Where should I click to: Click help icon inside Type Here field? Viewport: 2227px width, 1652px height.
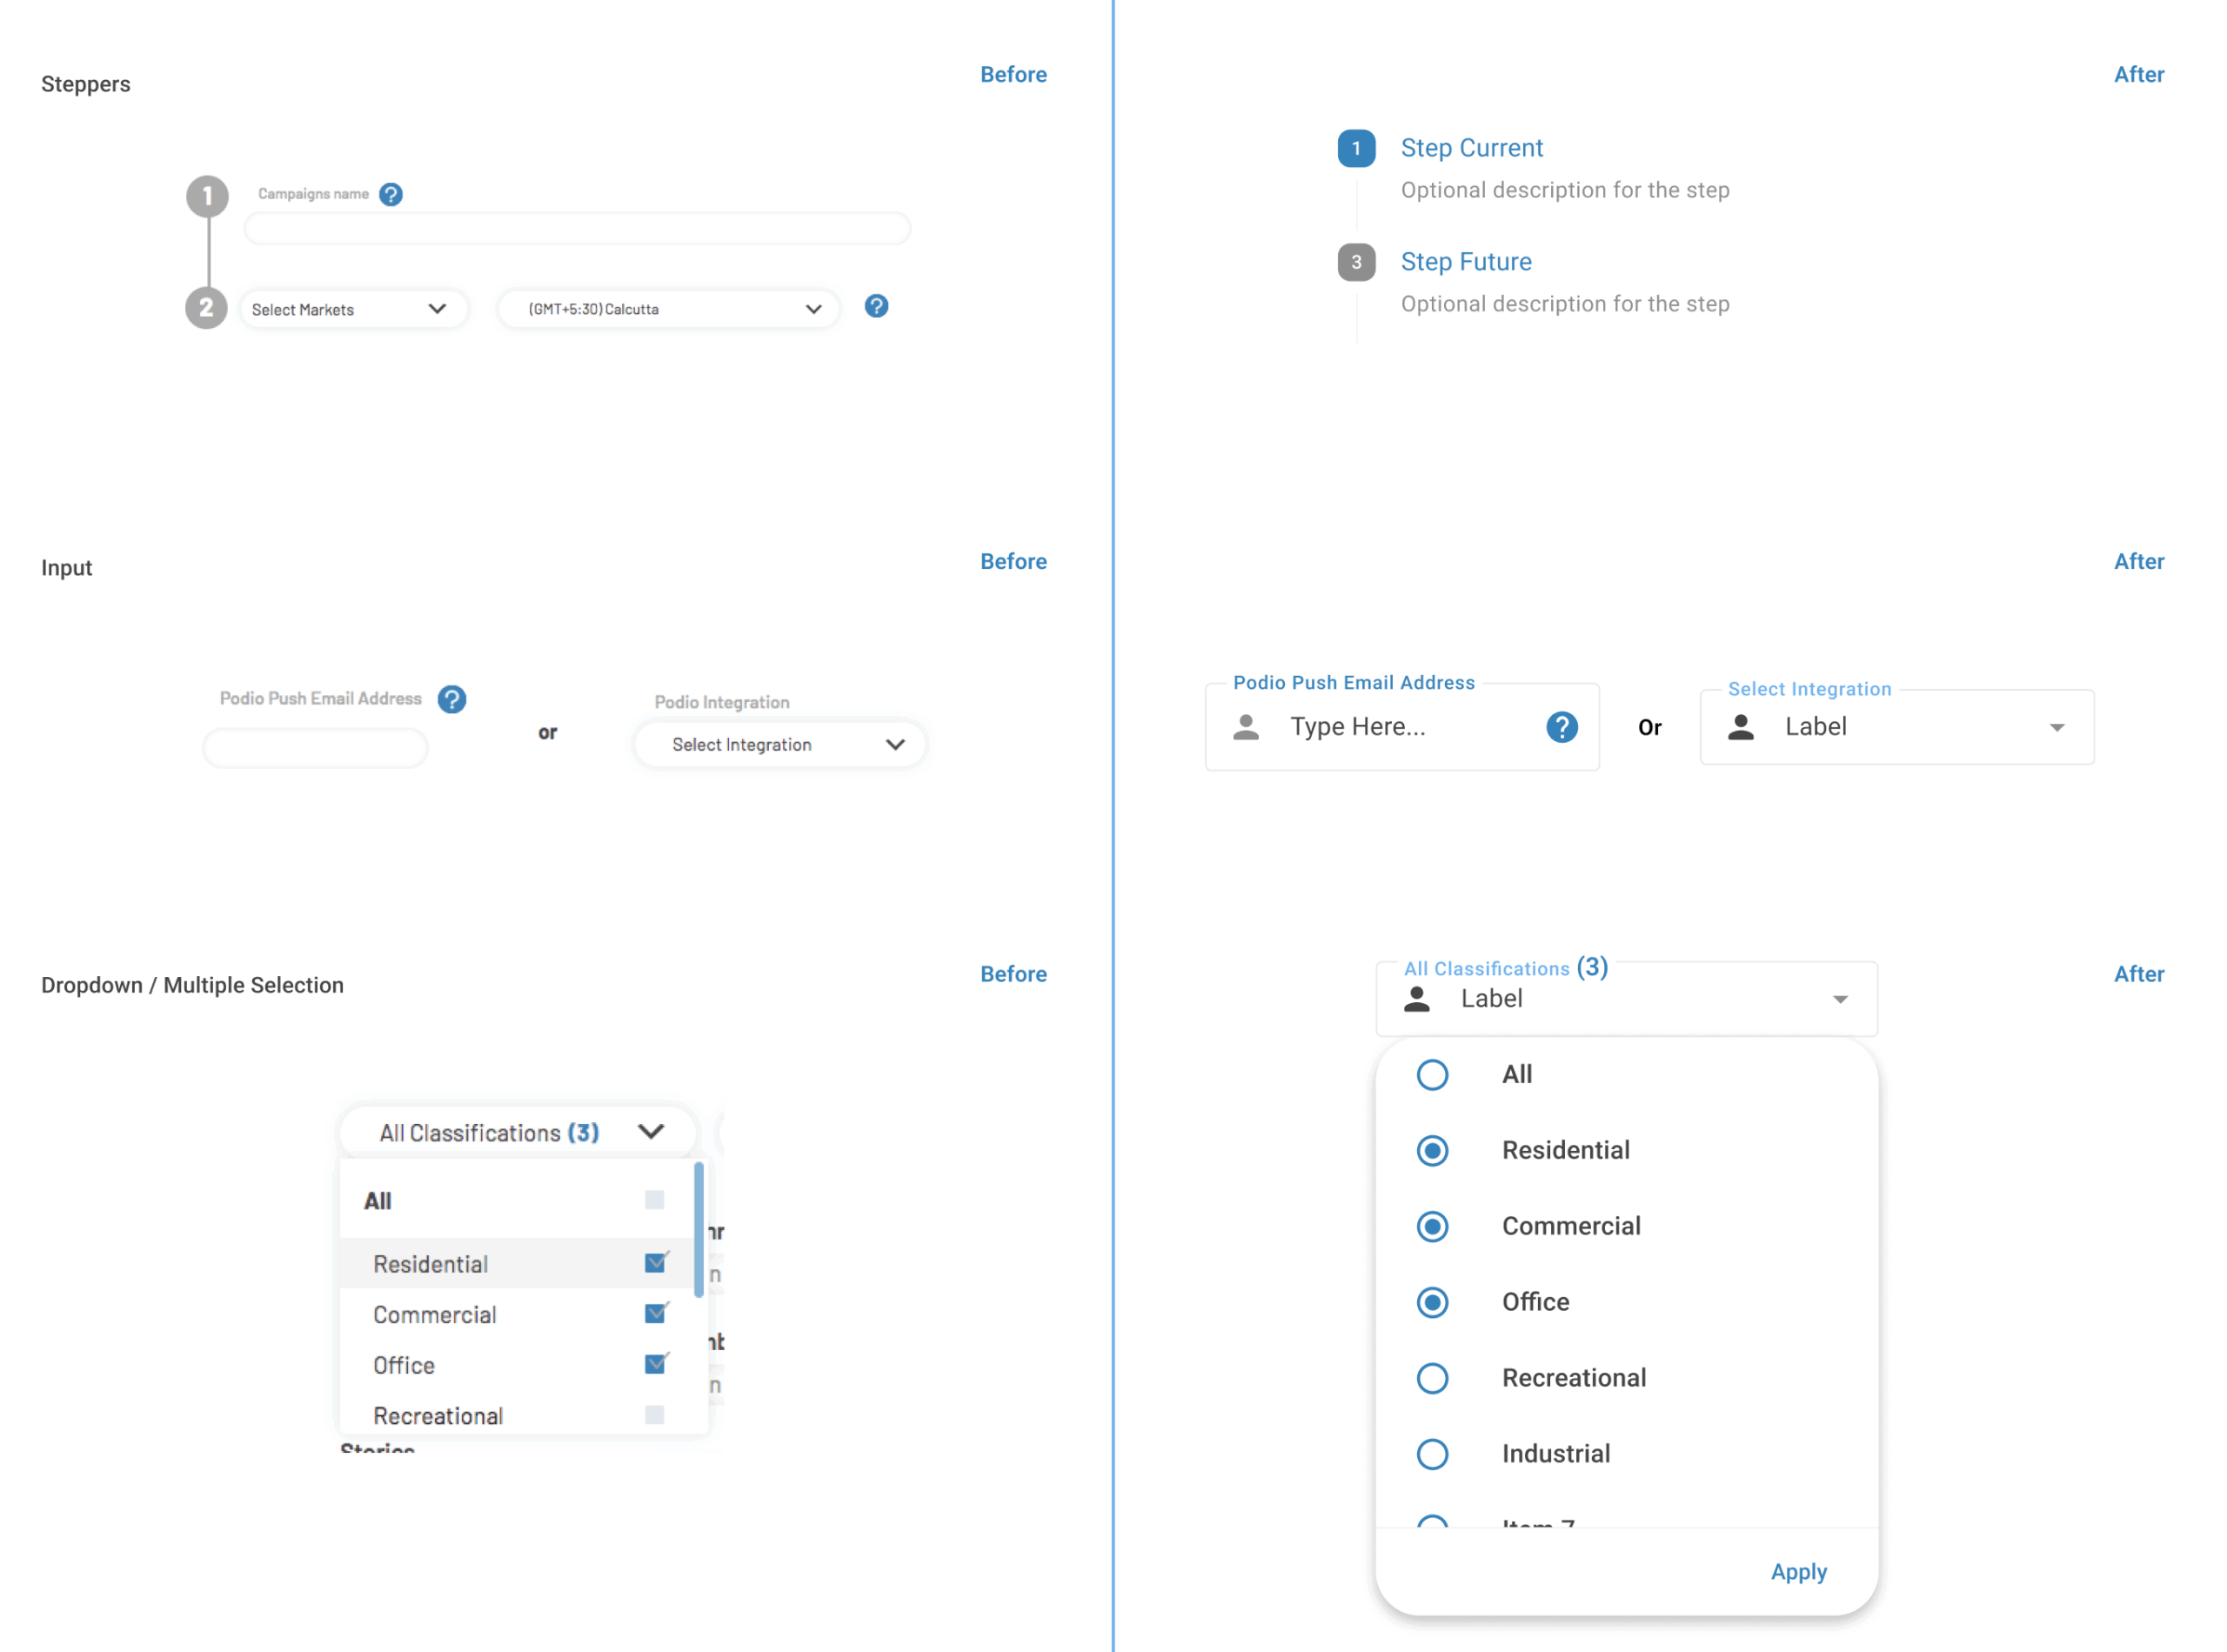[x=1561, y=728]
